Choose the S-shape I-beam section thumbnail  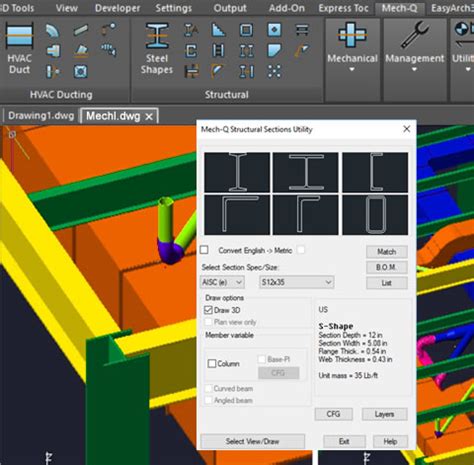(237, 172)
